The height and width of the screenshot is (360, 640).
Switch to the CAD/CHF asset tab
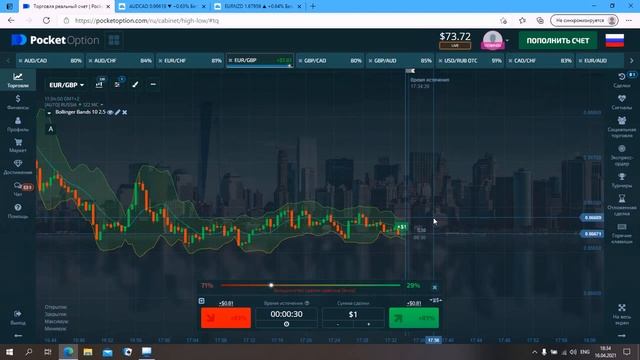(x=541, y=61)
